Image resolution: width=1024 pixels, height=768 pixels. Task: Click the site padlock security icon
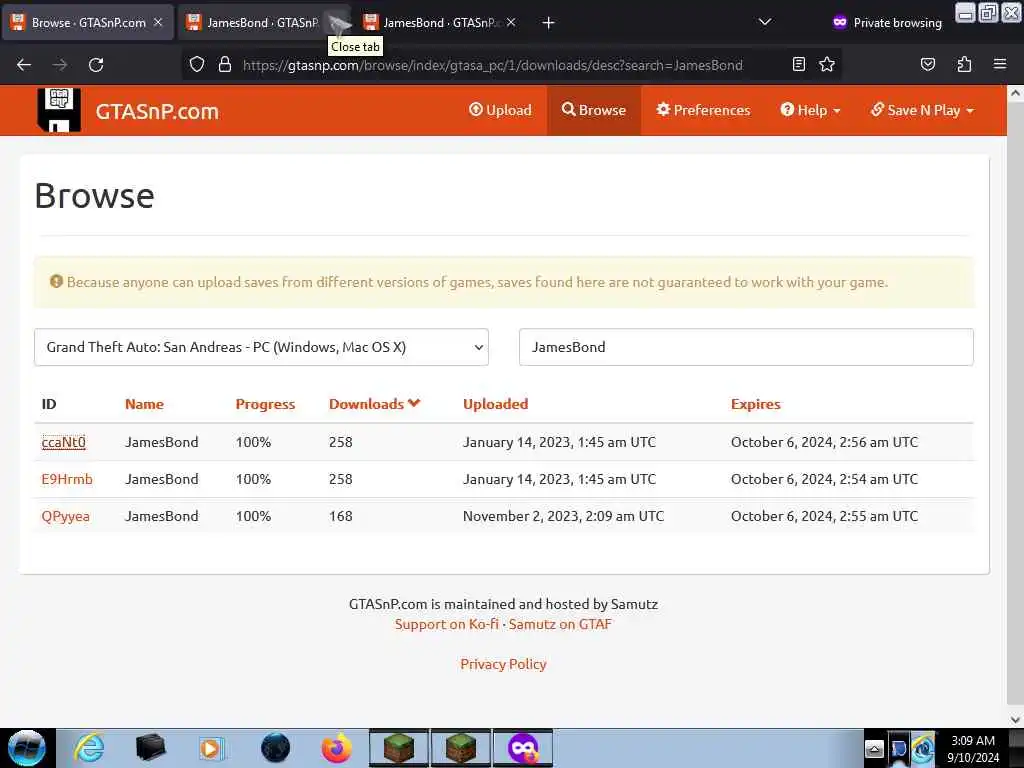[x=225, y=65]
